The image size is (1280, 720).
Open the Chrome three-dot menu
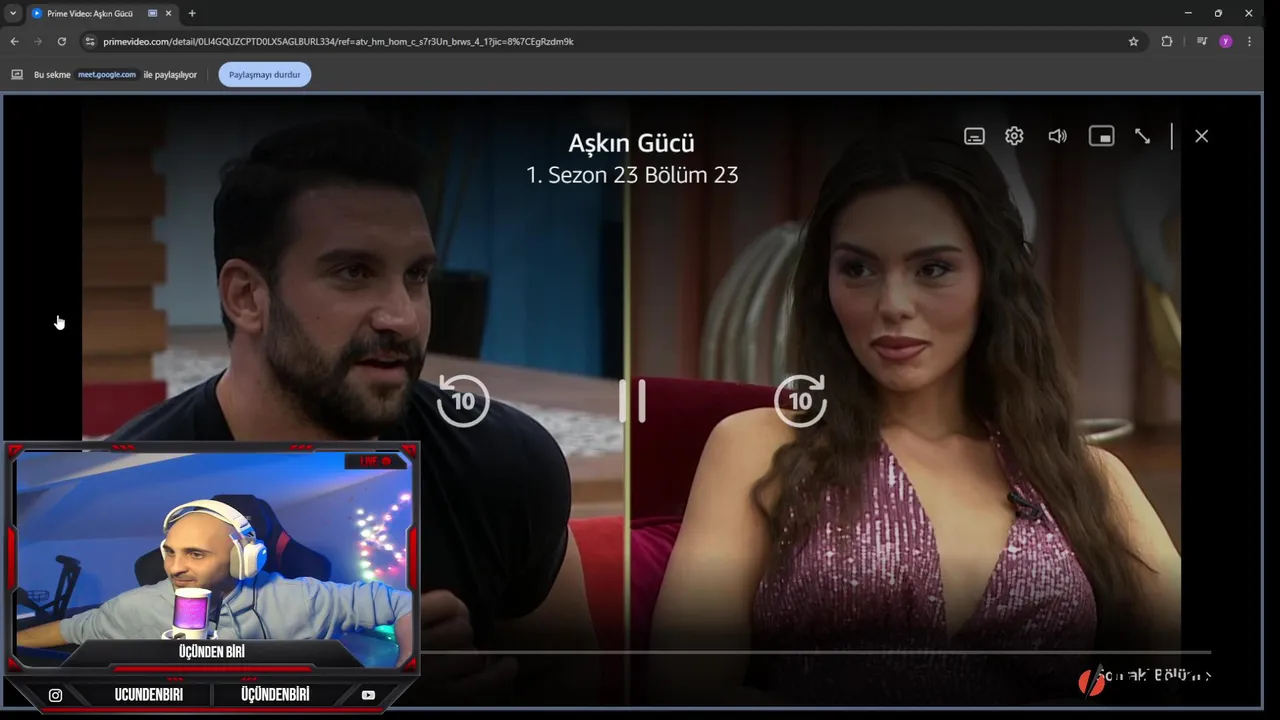click(1250, 41)
